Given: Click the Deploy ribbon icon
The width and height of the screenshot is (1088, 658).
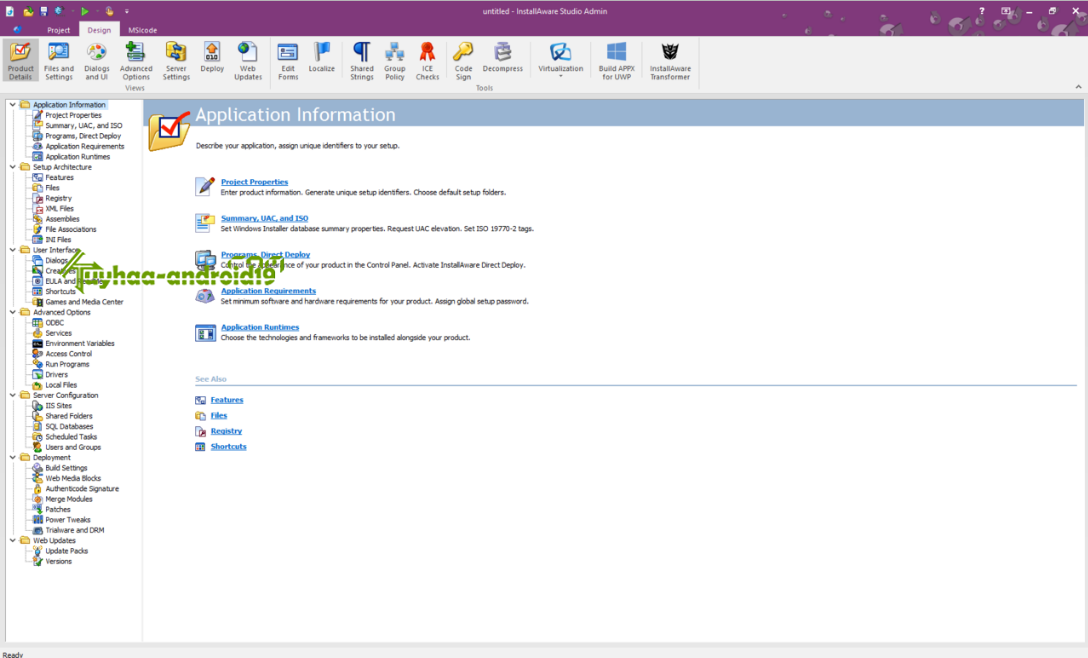Looking at the screenshot, I should coord(212,57).
